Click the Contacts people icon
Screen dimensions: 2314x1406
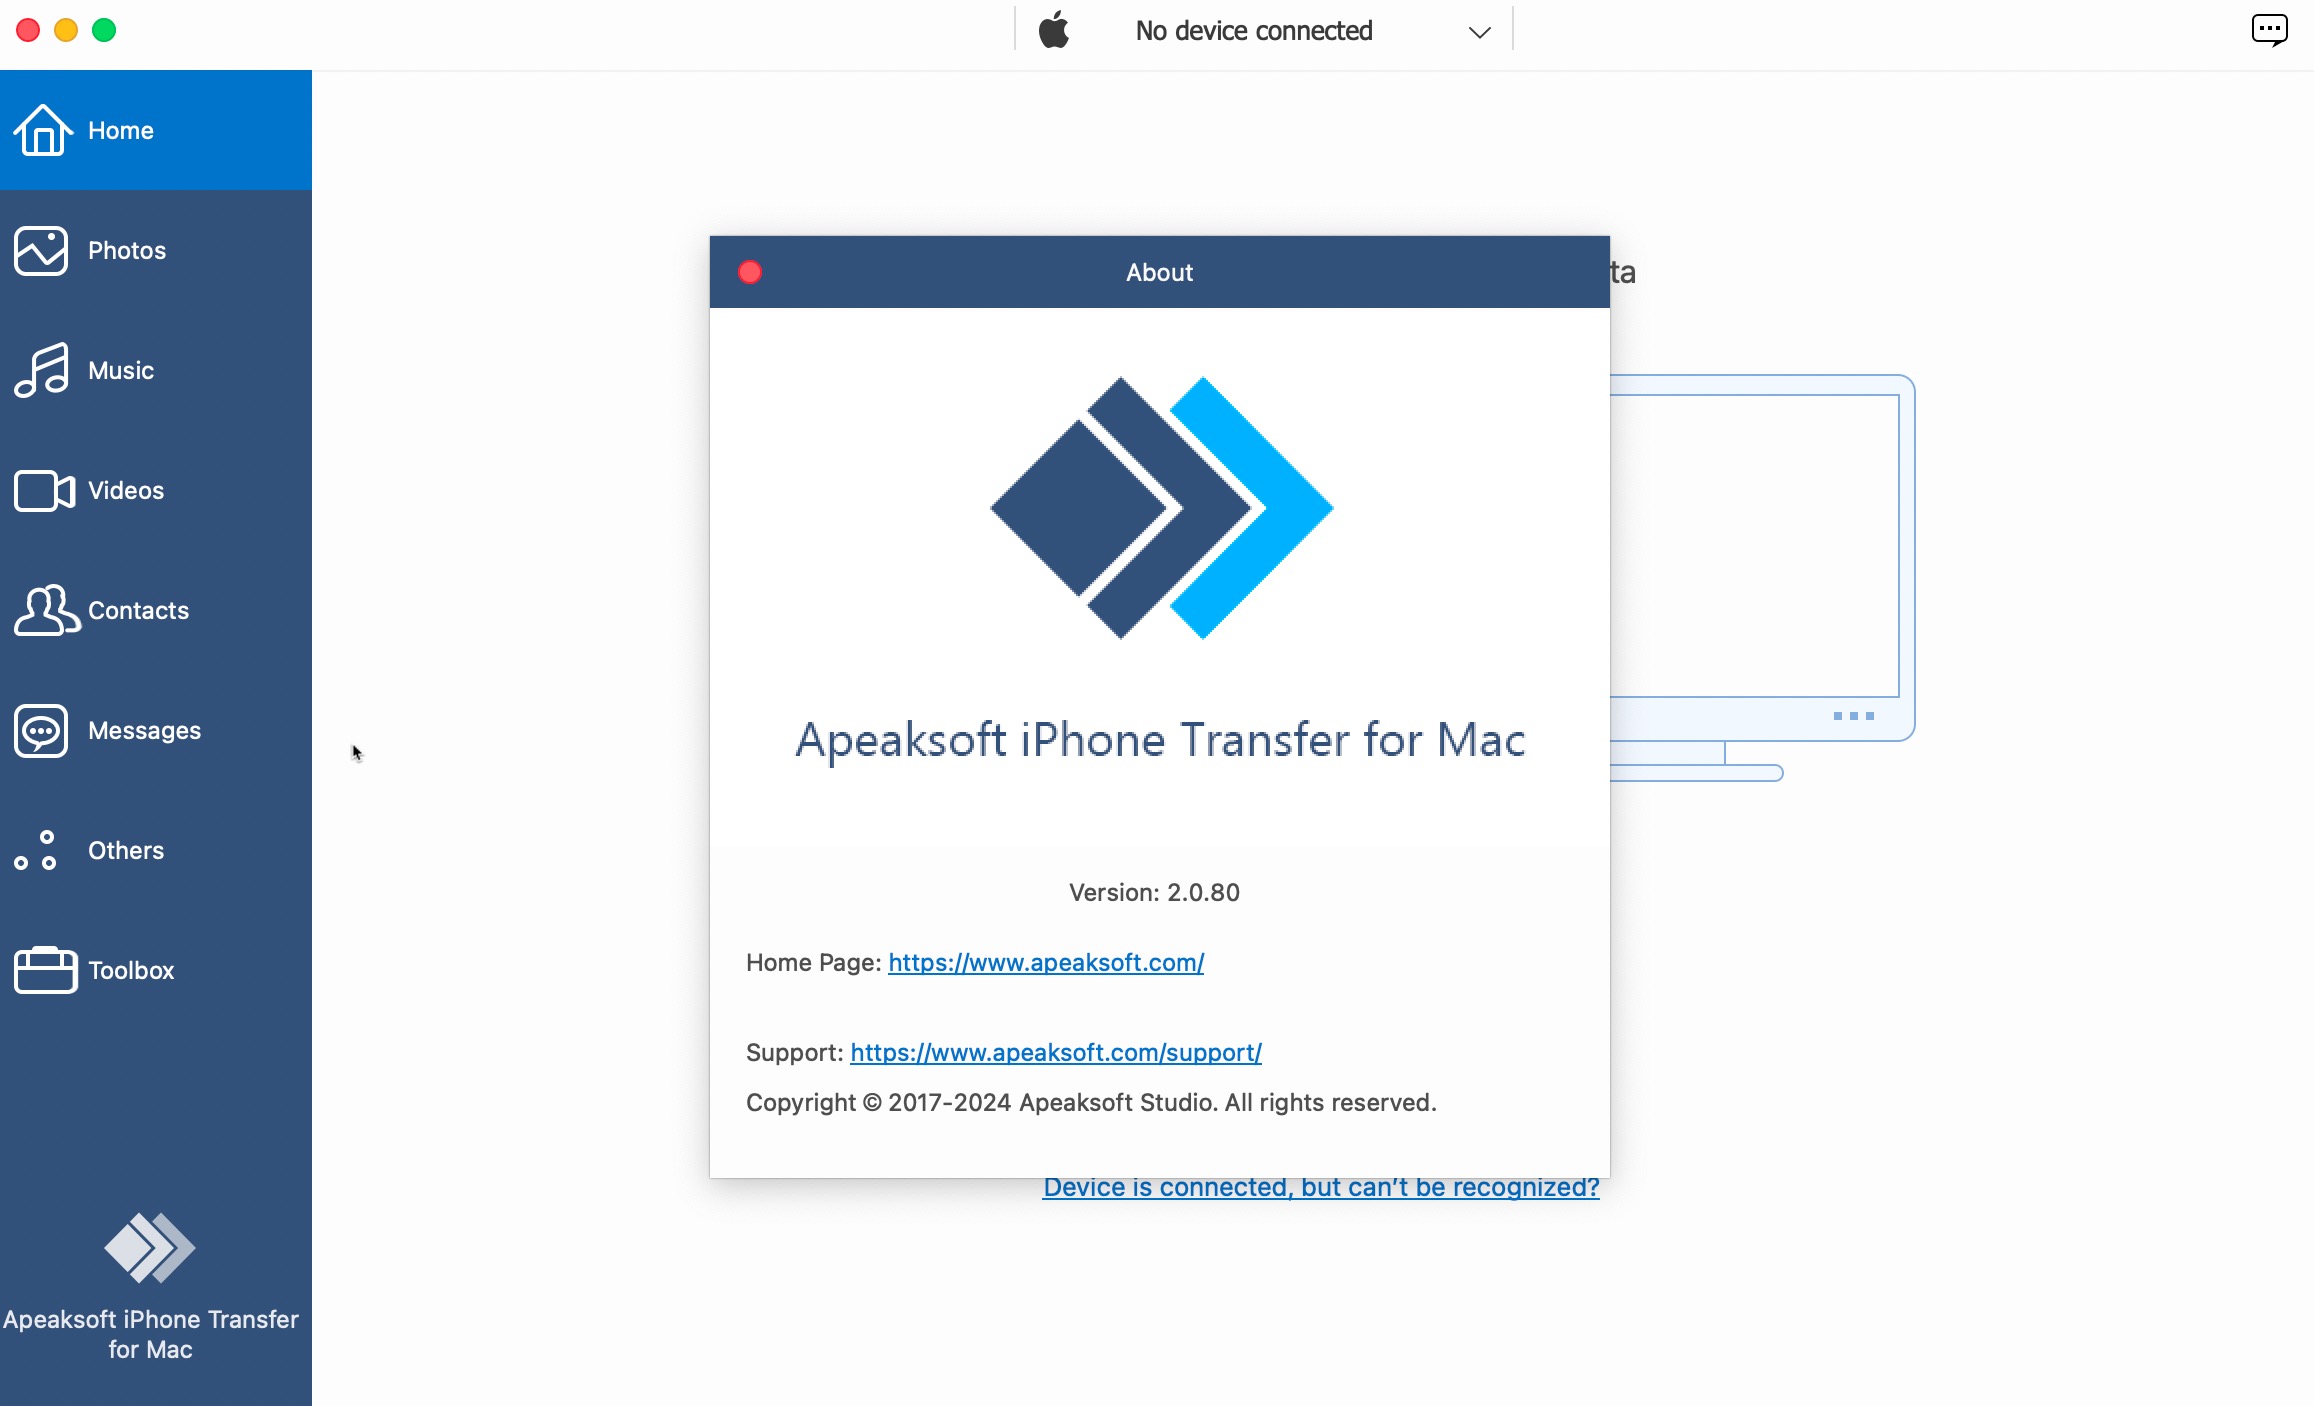coord(46,610)
